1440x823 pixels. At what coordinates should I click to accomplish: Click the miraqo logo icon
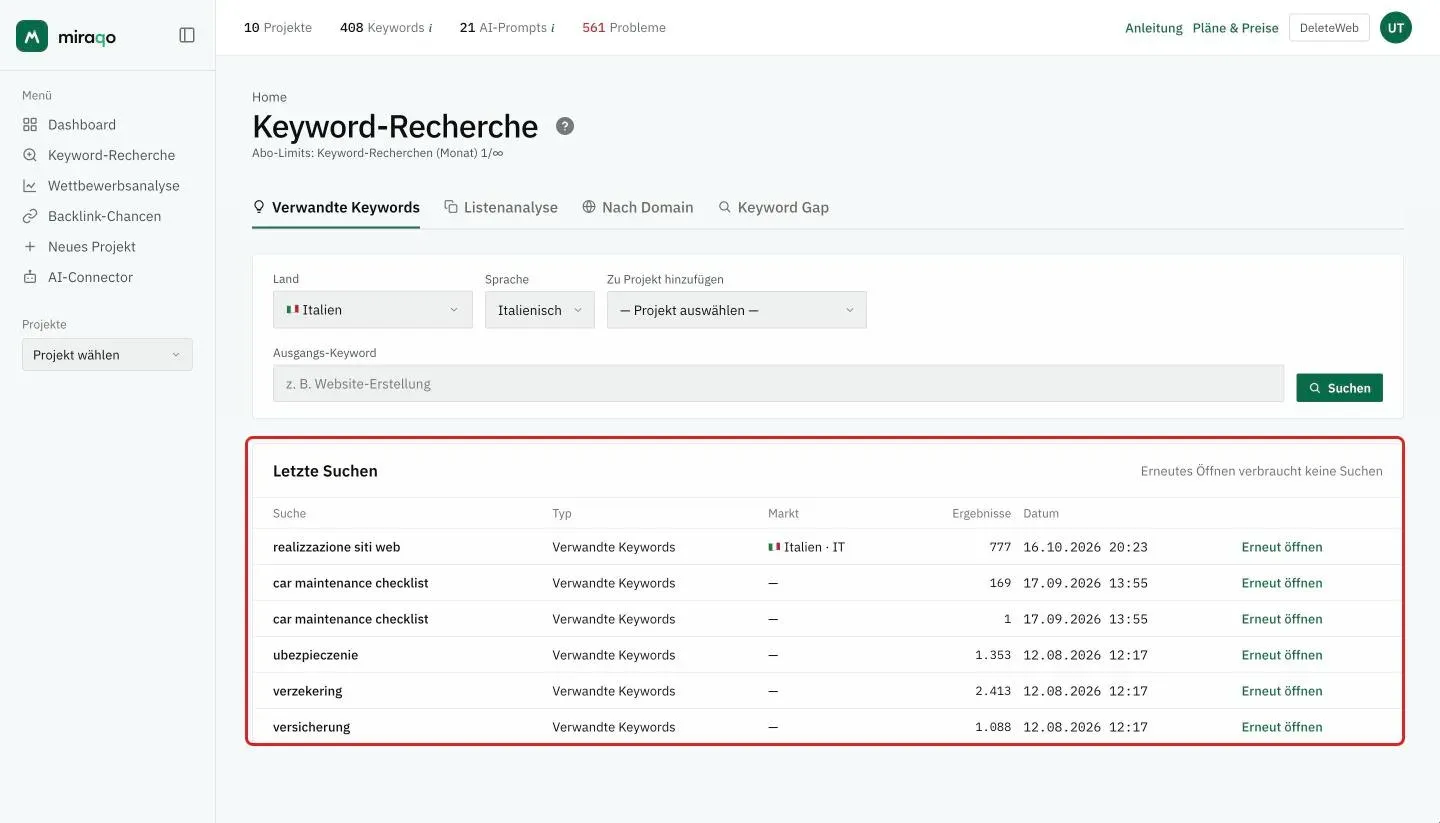pyautogui.click(x=32, y=36)
